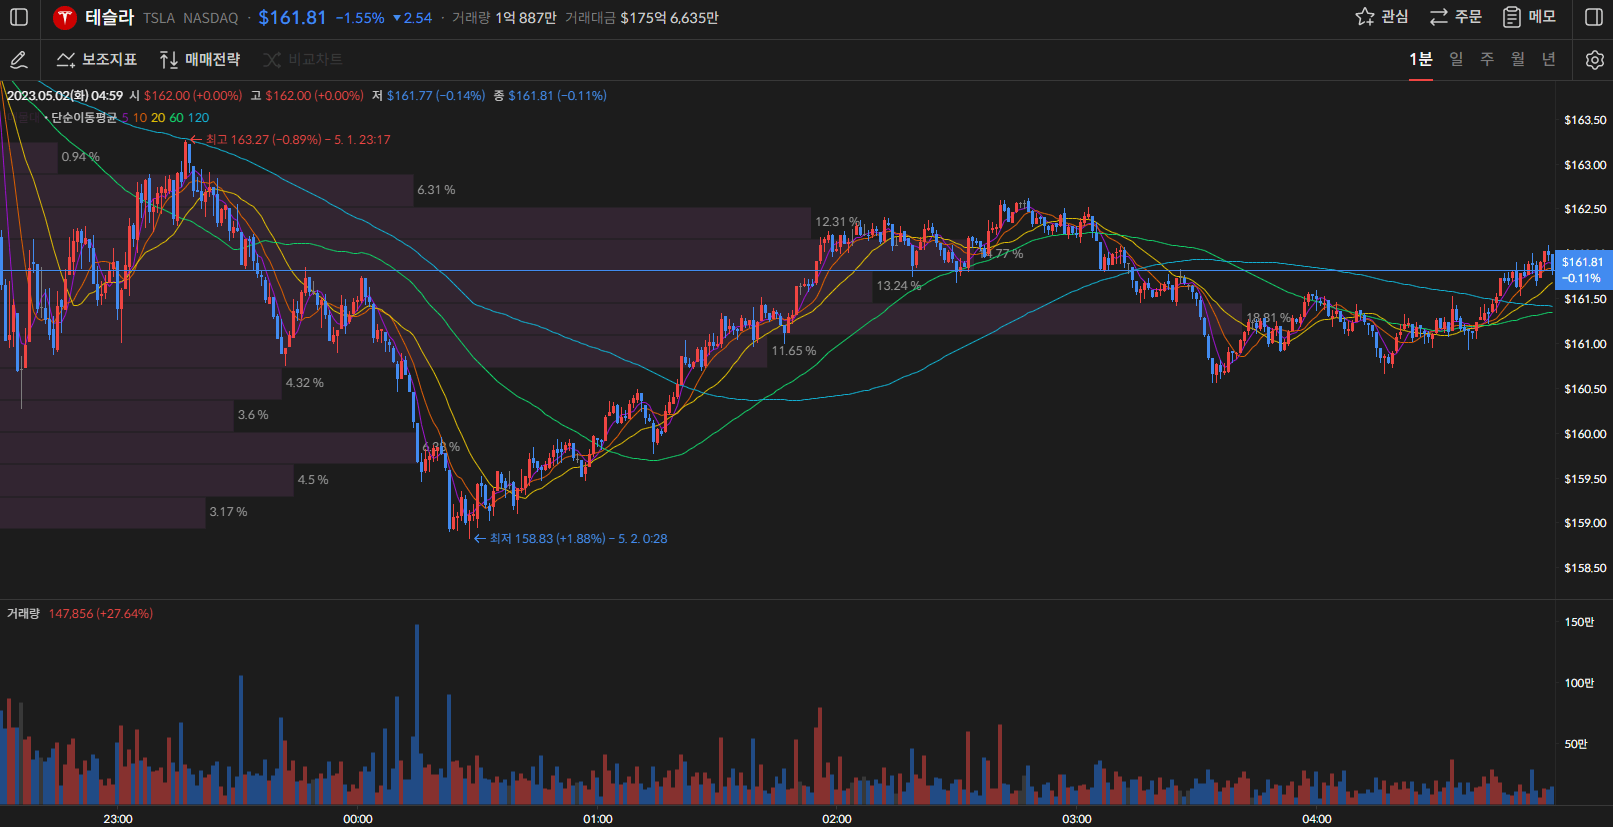Open chart settings gear icon
The image size is (1613, 827).
(1594, 60)
